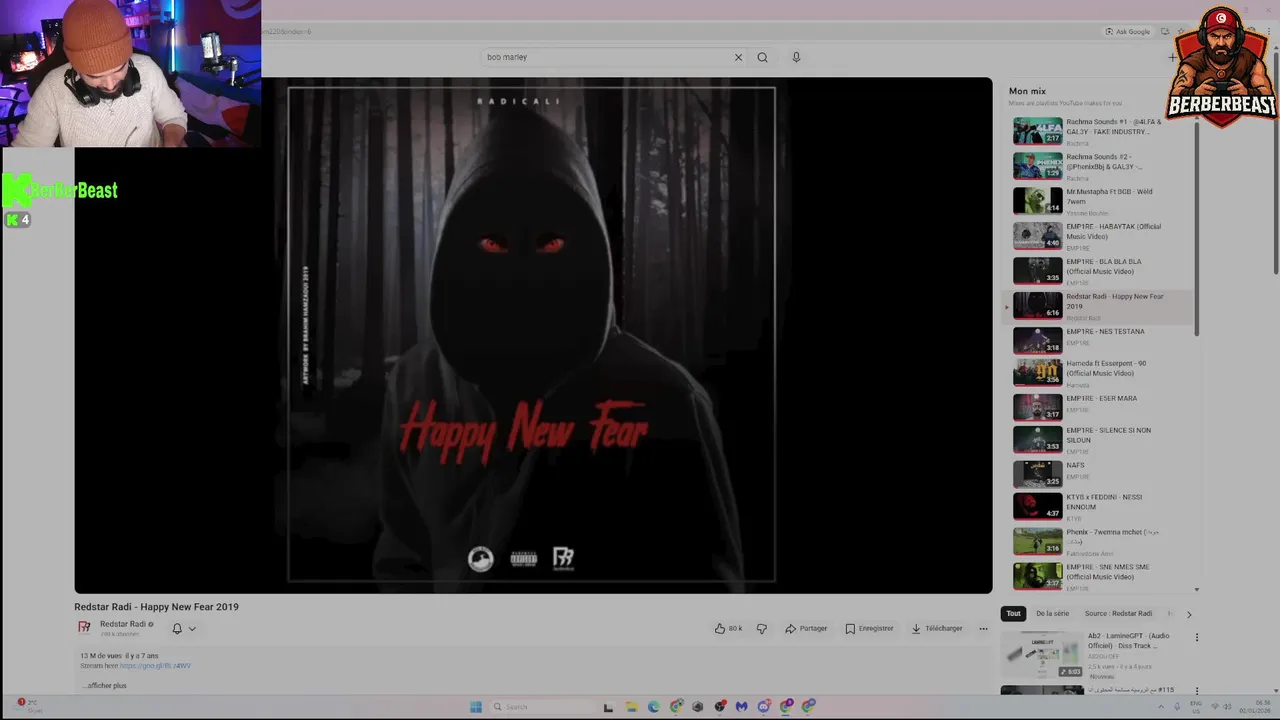Save the video with Enregistrer

tap(869, 629)
